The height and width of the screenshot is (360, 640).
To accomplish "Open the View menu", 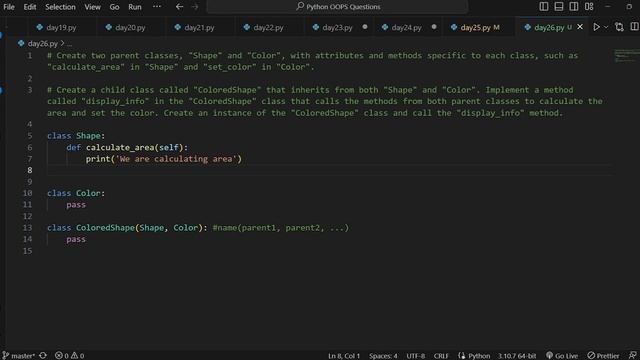I will 93,7.
